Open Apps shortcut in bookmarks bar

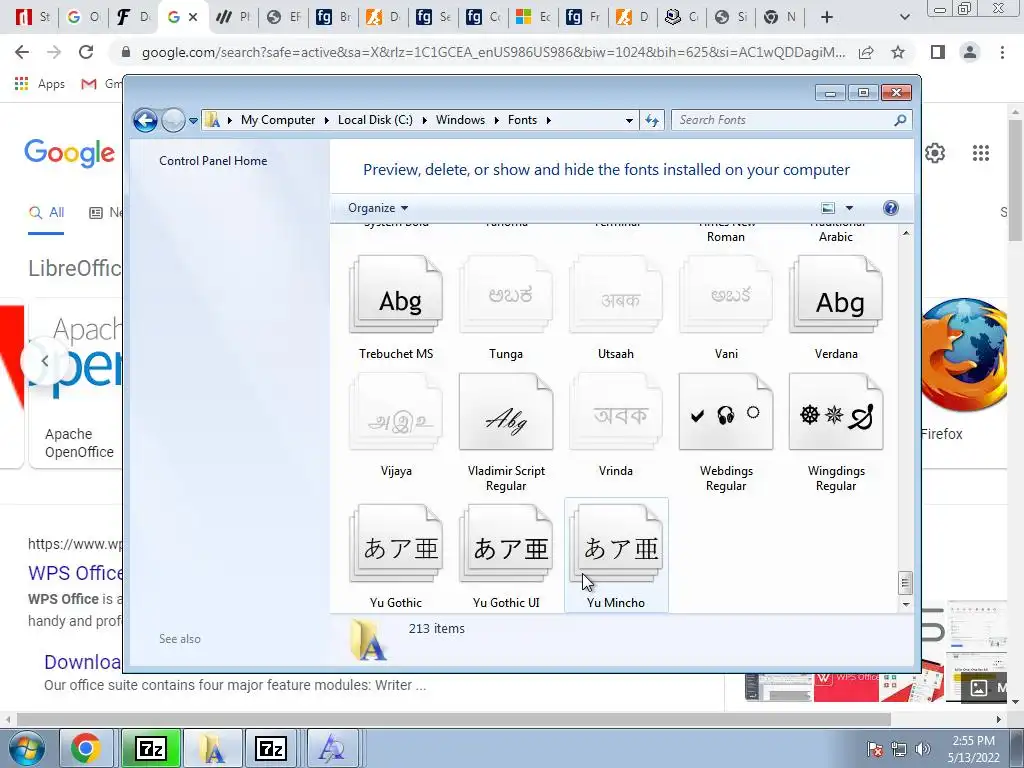tap(40, 84)
